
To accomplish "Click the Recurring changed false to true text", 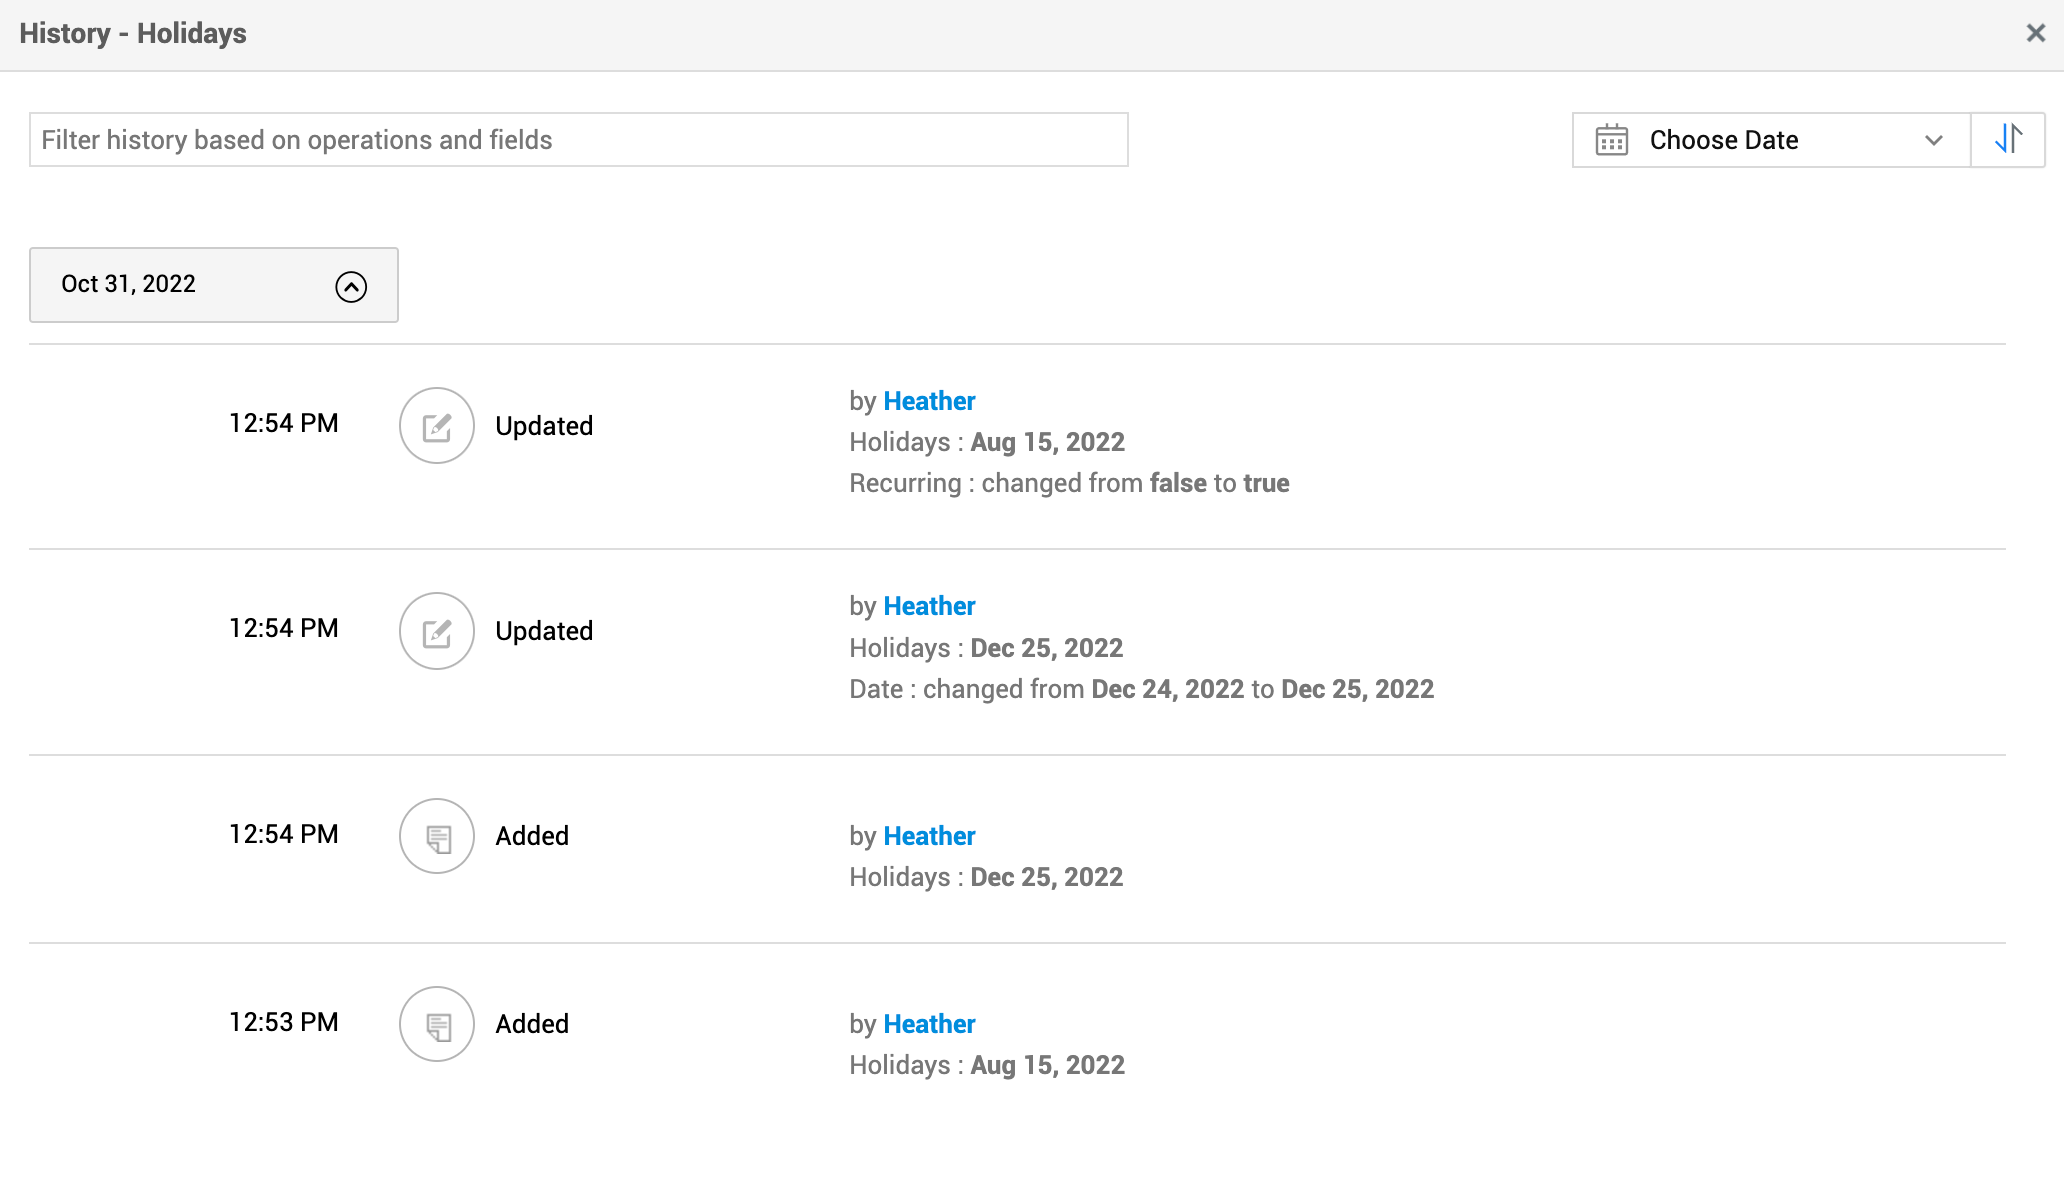I will click(x=1069, y=483).
